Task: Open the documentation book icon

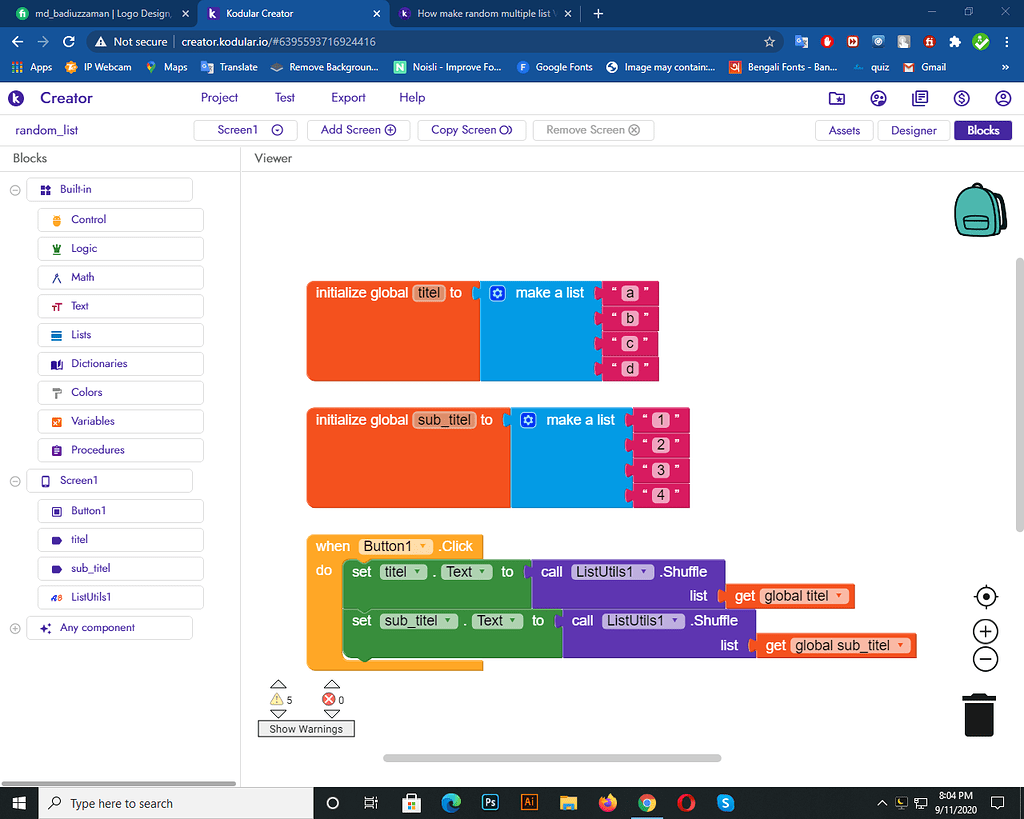Action: coord(920,98)
